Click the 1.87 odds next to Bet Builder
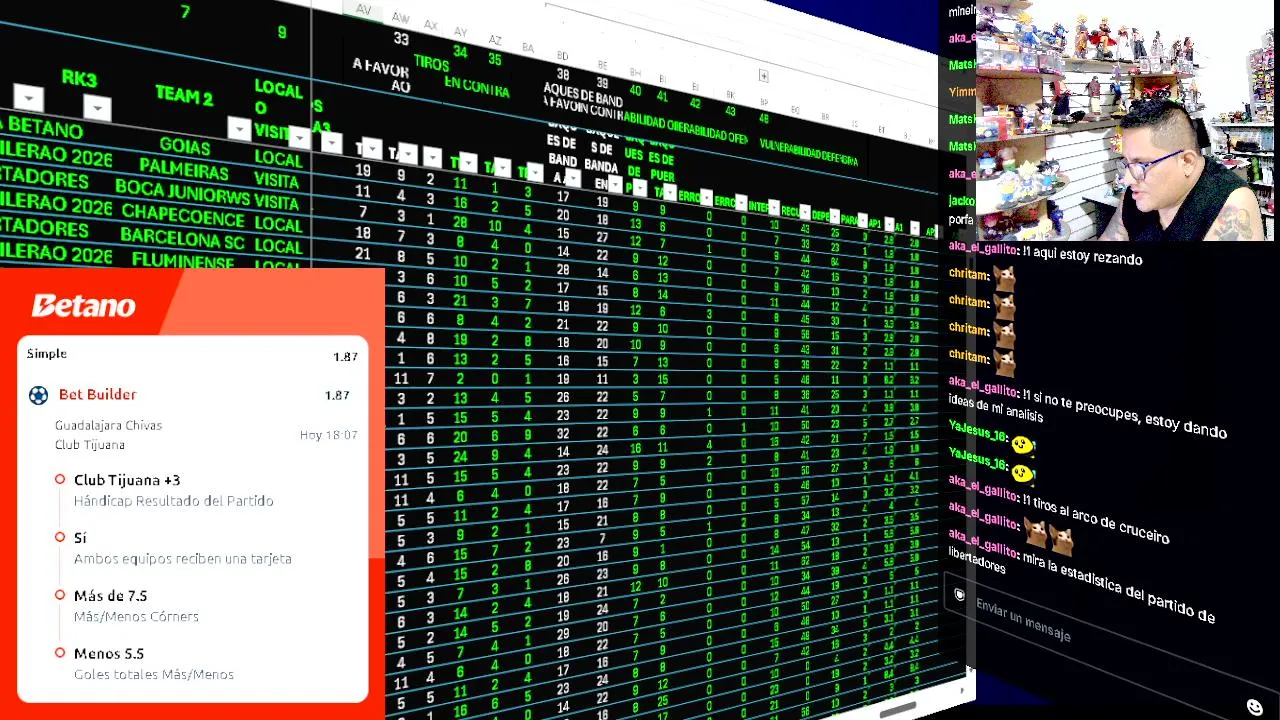 point(337,396)
